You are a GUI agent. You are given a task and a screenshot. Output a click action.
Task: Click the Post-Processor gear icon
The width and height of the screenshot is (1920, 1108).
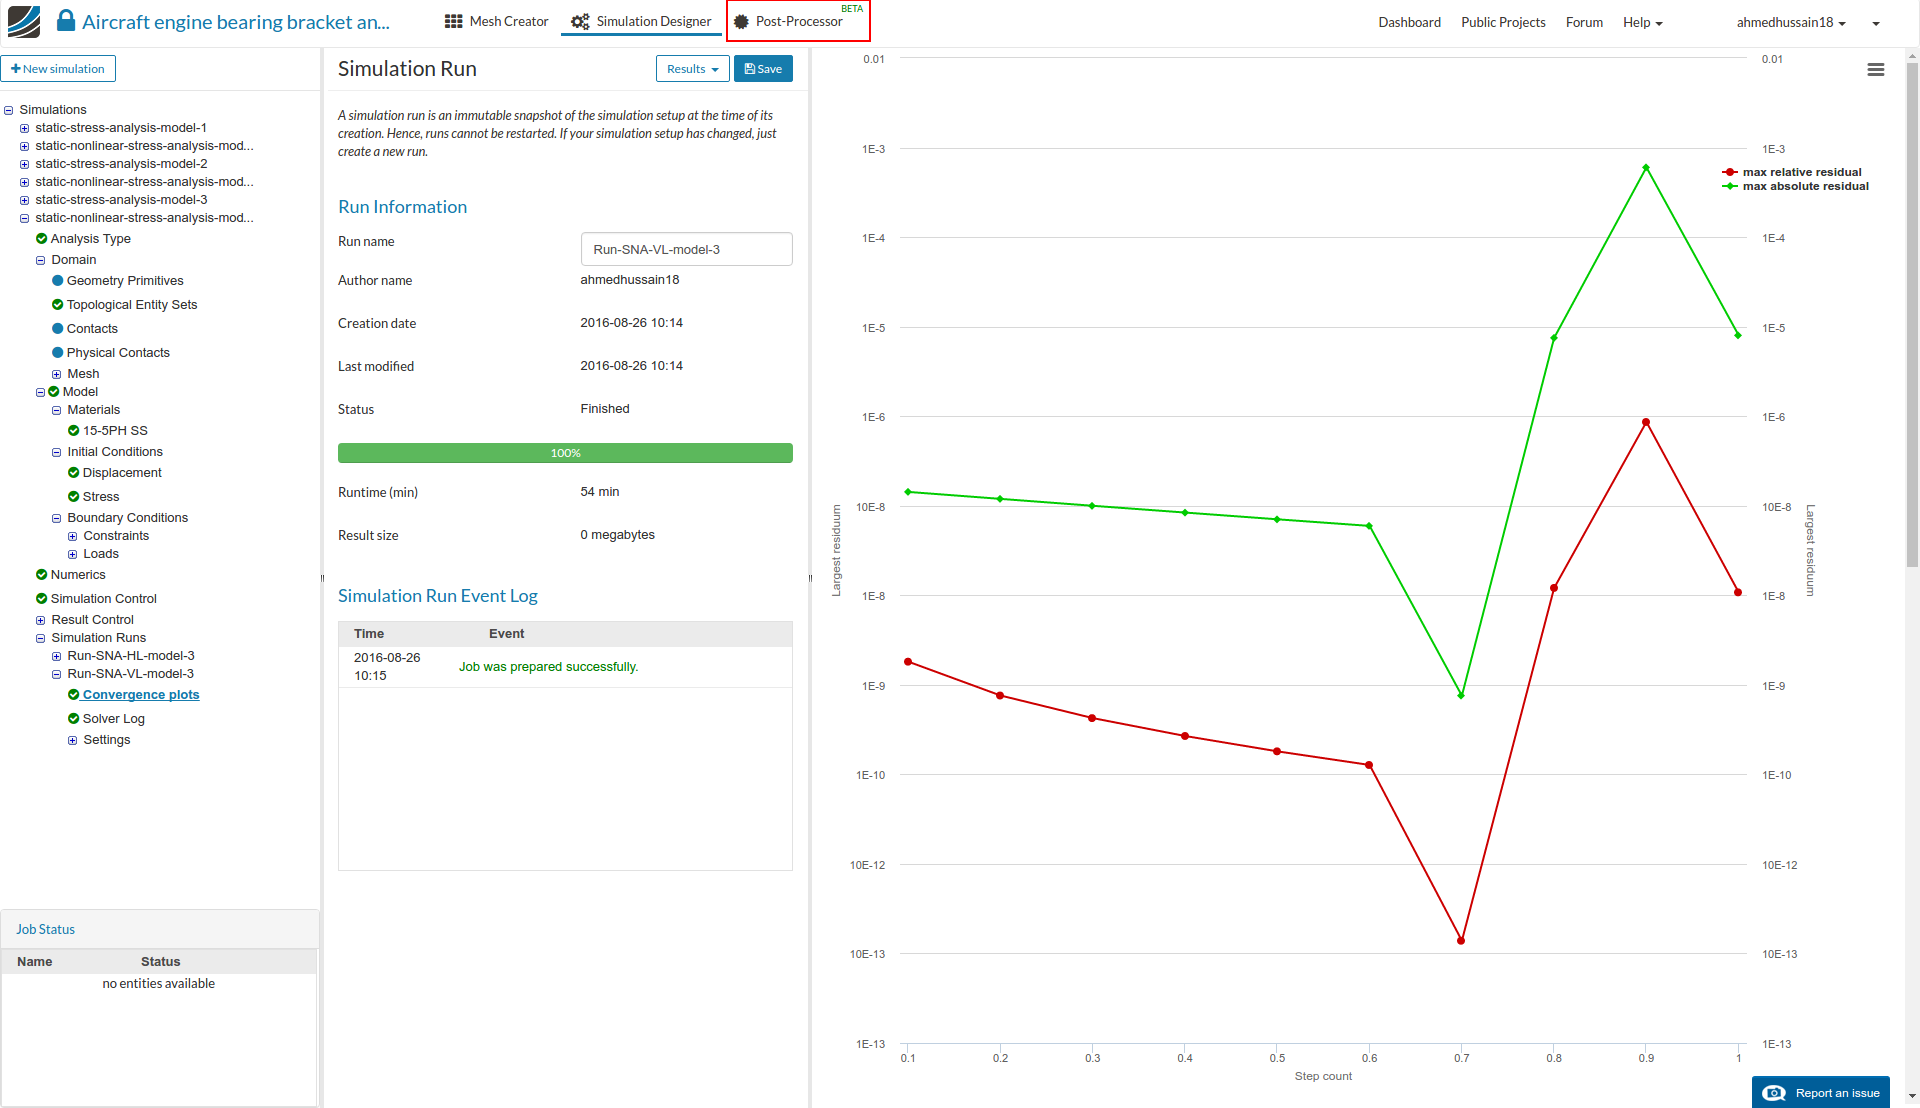point(741,21)
